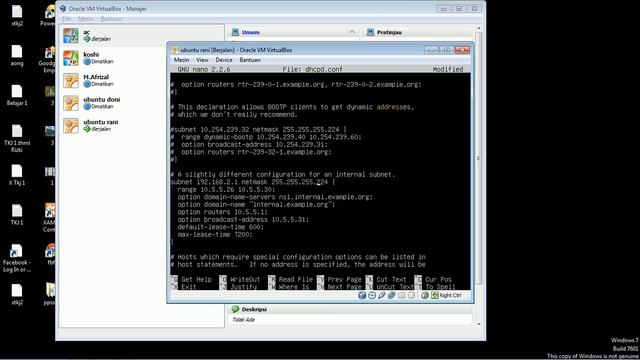The image size is (640, 360).
Task: Click the range dynamic-bootp 10.254.239.40 line
Action: pyautogui.click(x=266, y=137)
